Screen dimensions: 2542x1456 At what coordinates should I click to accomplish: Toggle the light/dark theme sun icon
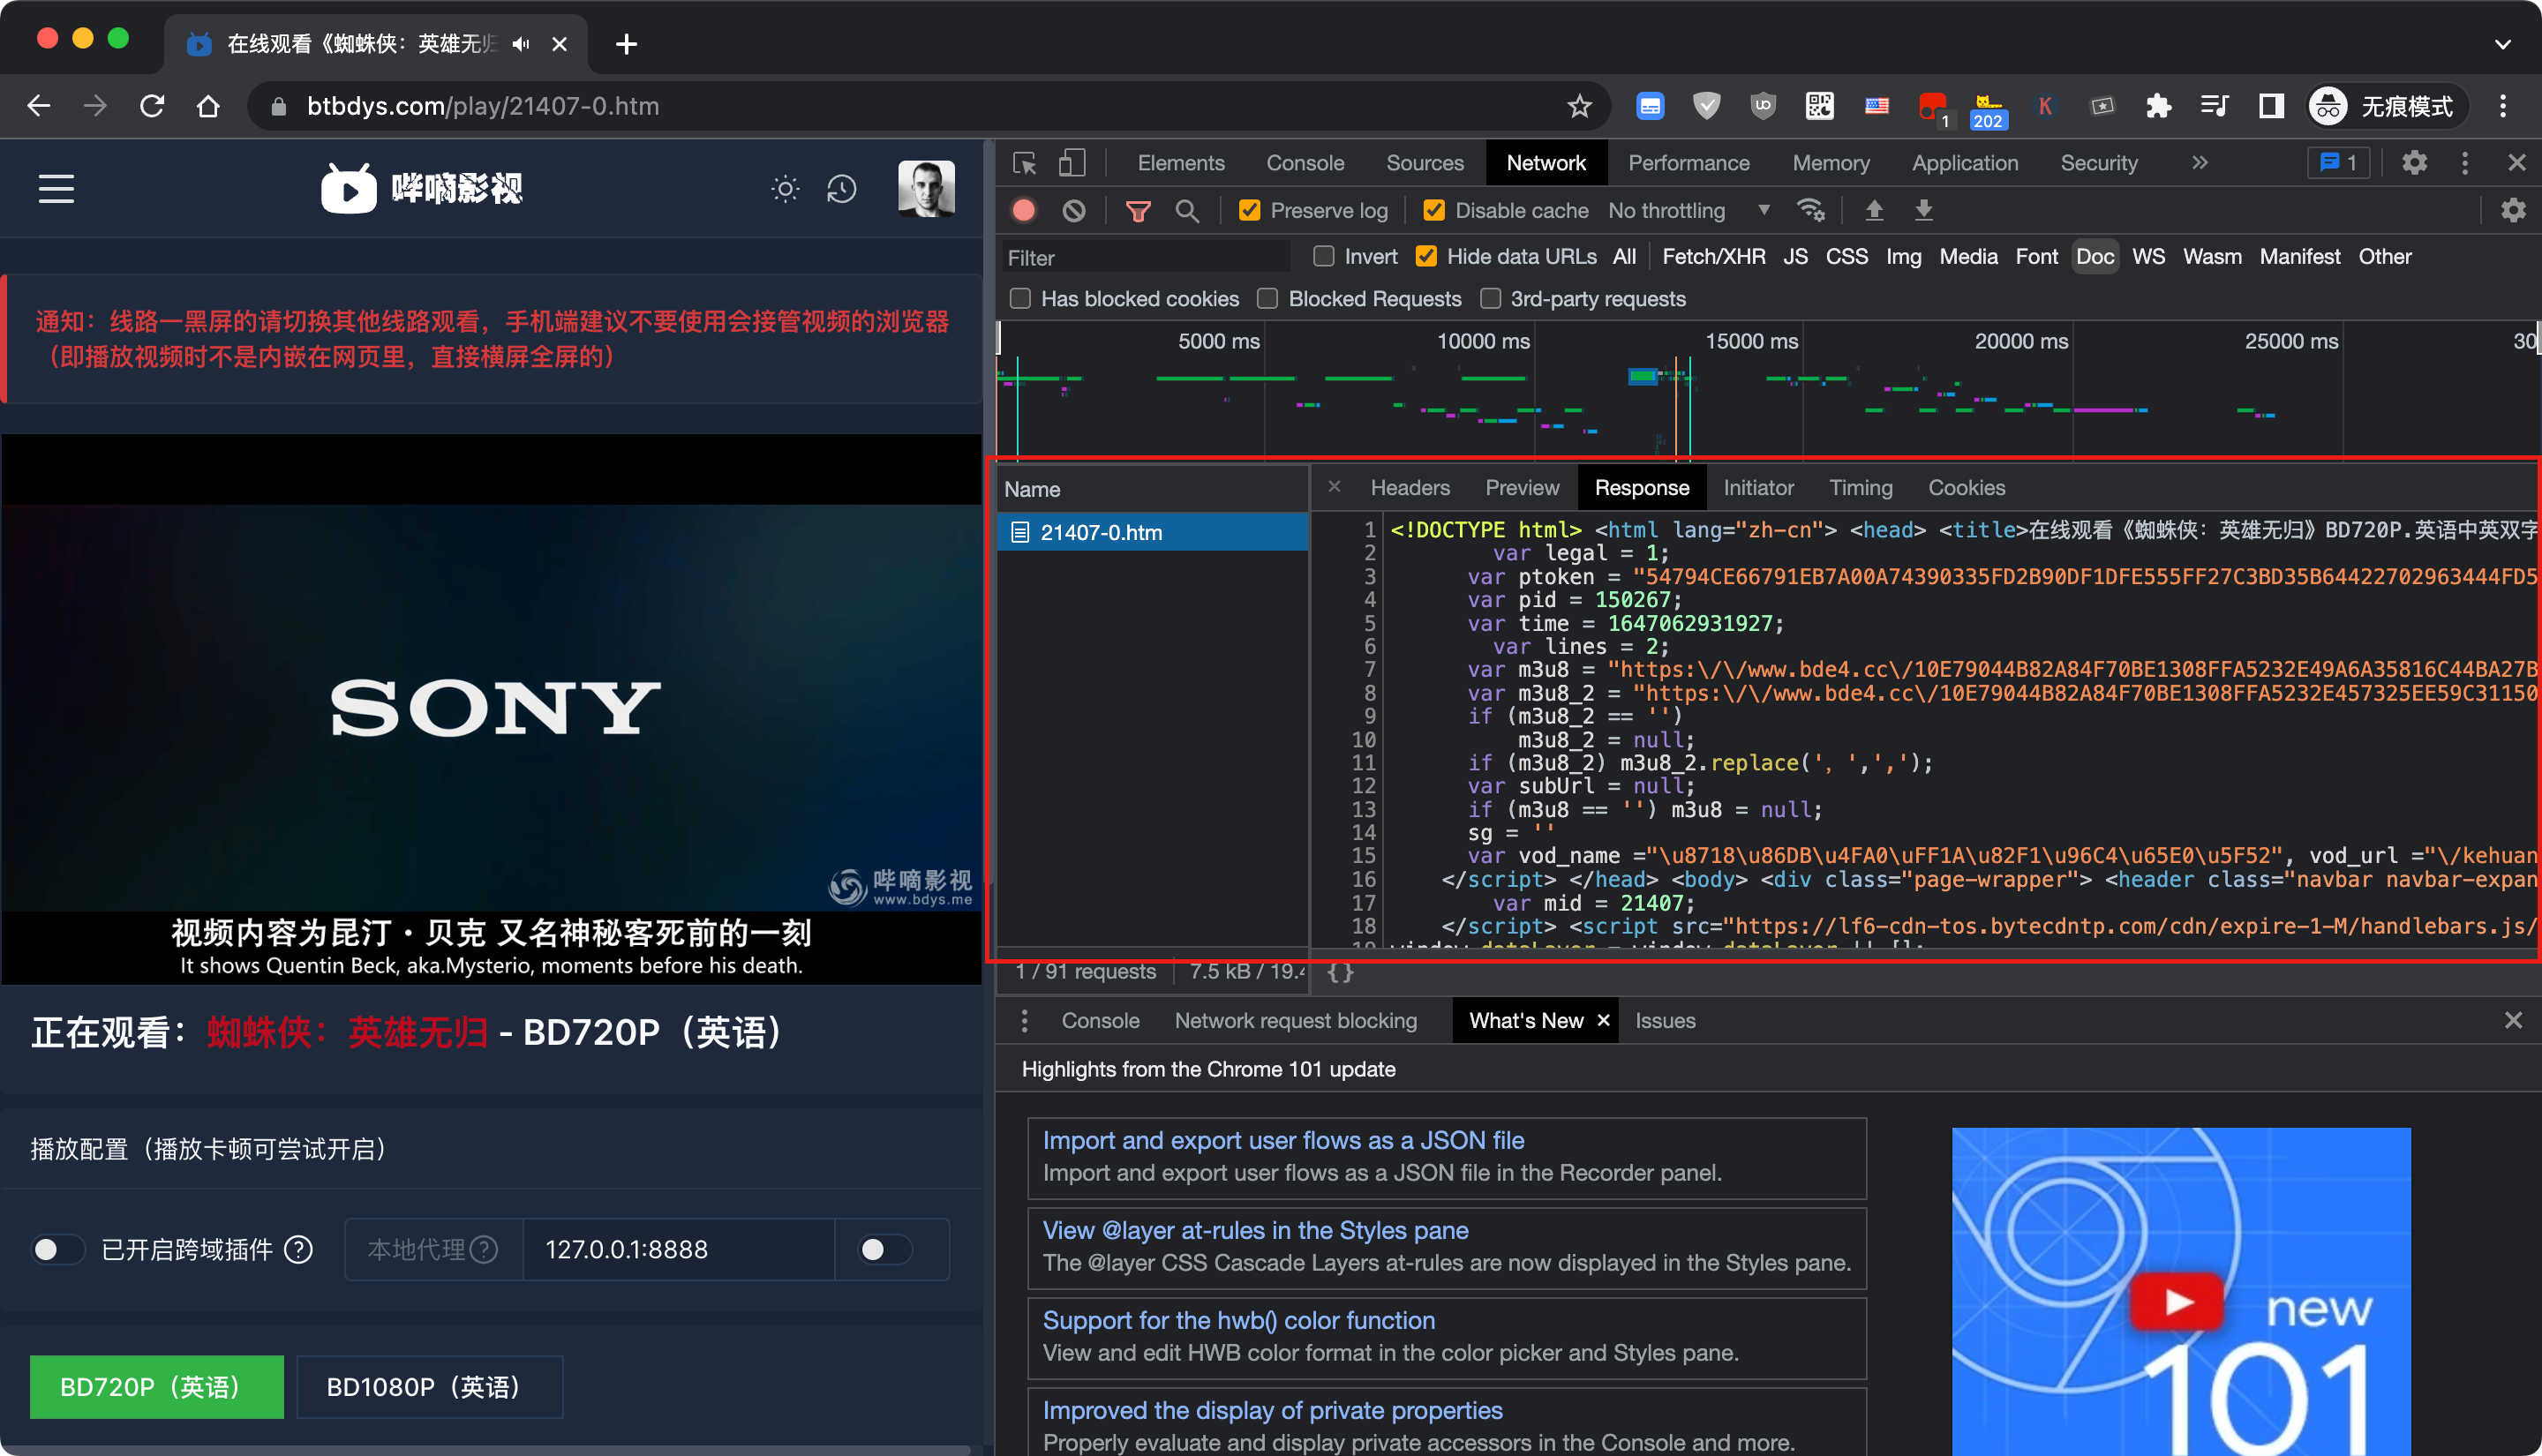785,189
